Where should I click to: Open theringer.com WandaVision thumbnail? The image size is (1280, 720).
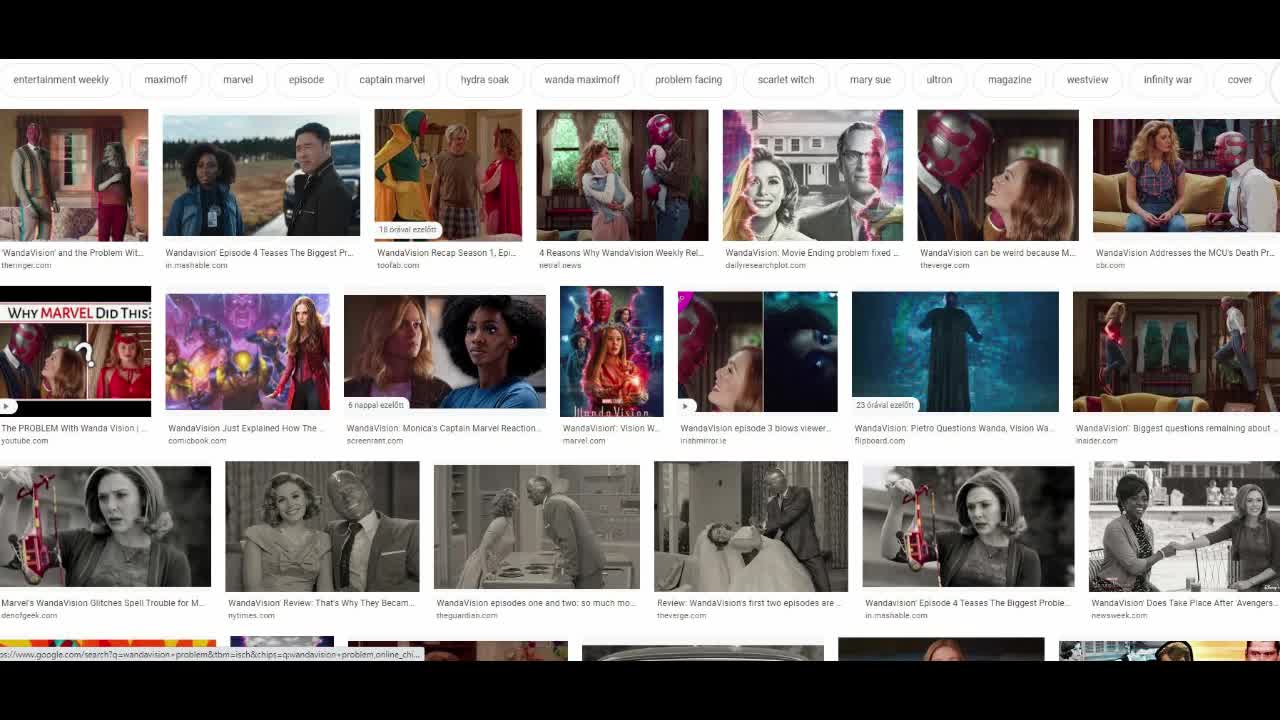(x=74, y=175)
